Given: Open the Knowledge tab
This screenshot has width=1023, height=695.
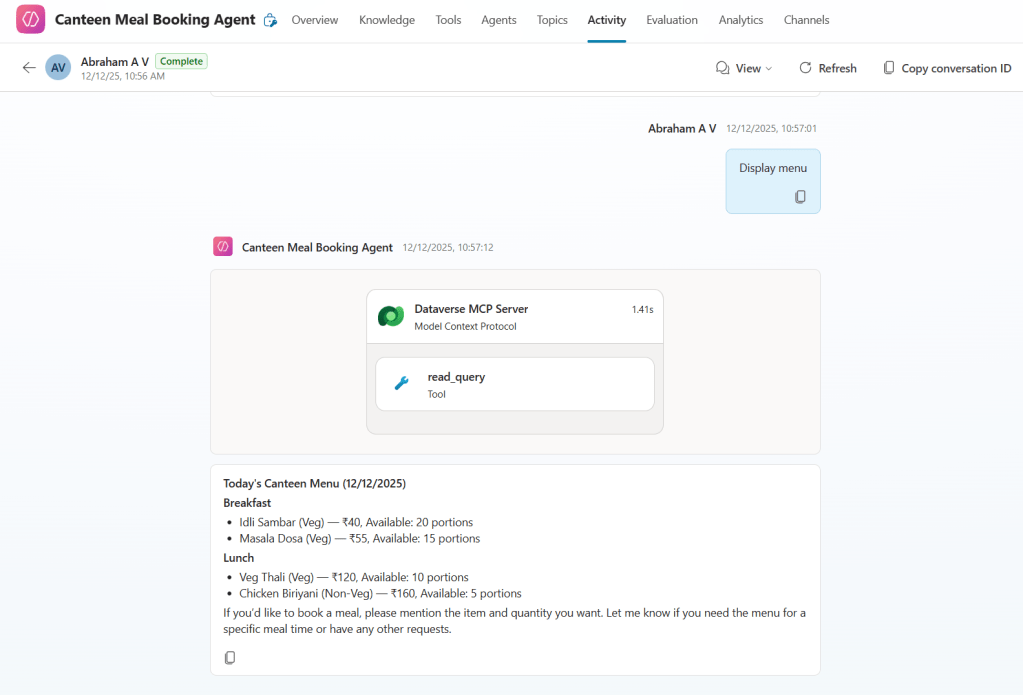Looking at the screenshot, I should point(387,20).
